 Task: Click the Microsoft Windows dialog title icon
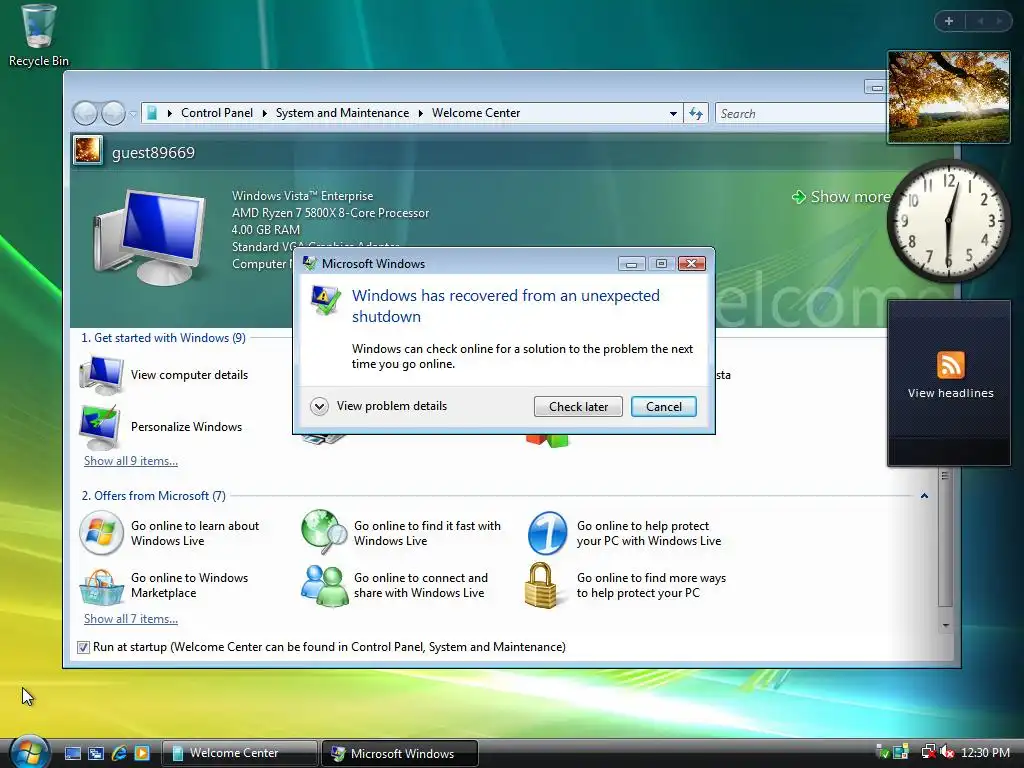click(x=310, y=263)
